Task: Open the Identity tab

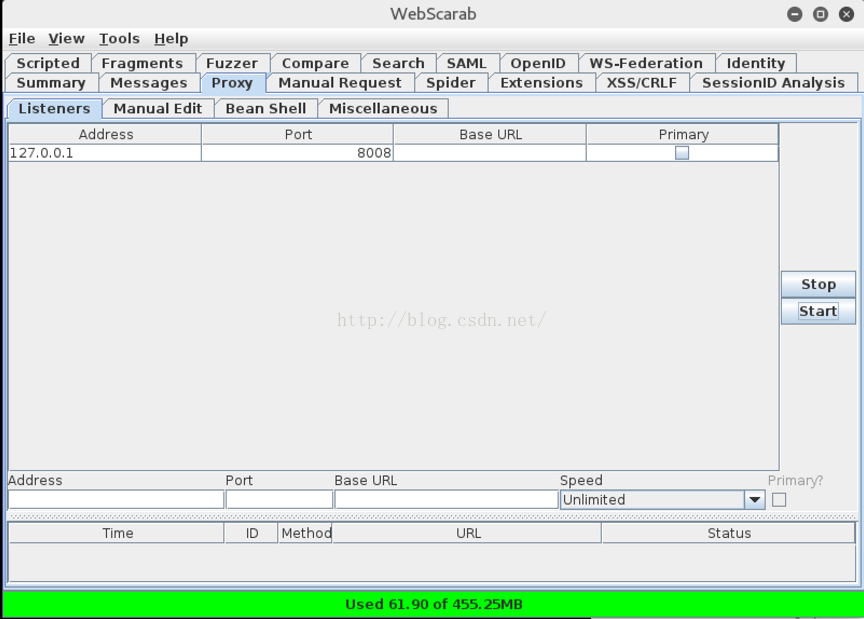Action: click(x=755, y=63)
